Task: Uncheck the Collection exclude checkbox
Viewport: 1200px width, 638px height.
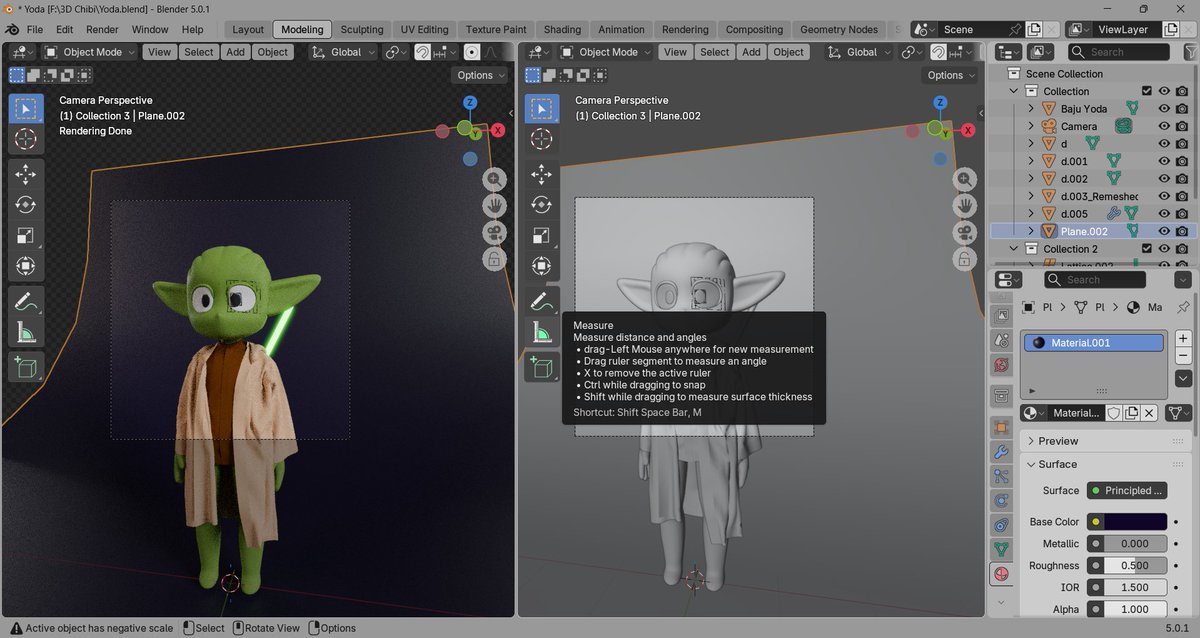Action: [1147, 91]
